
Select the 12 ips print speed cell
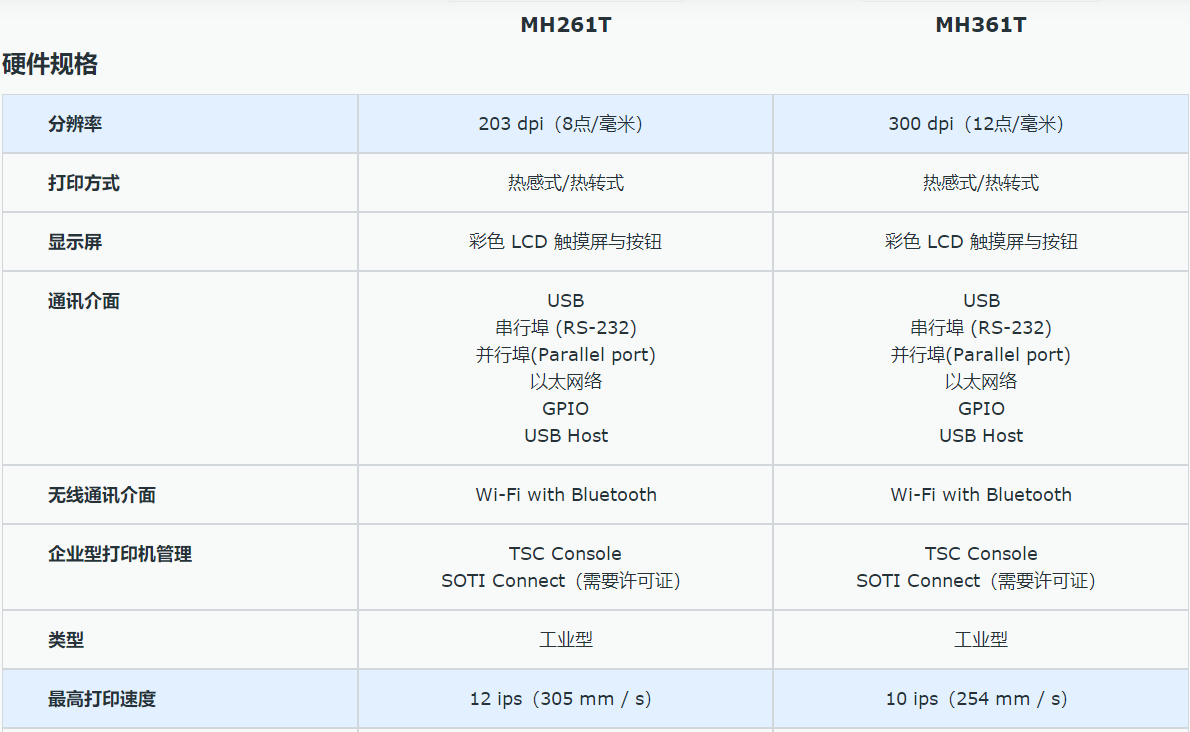565,699
